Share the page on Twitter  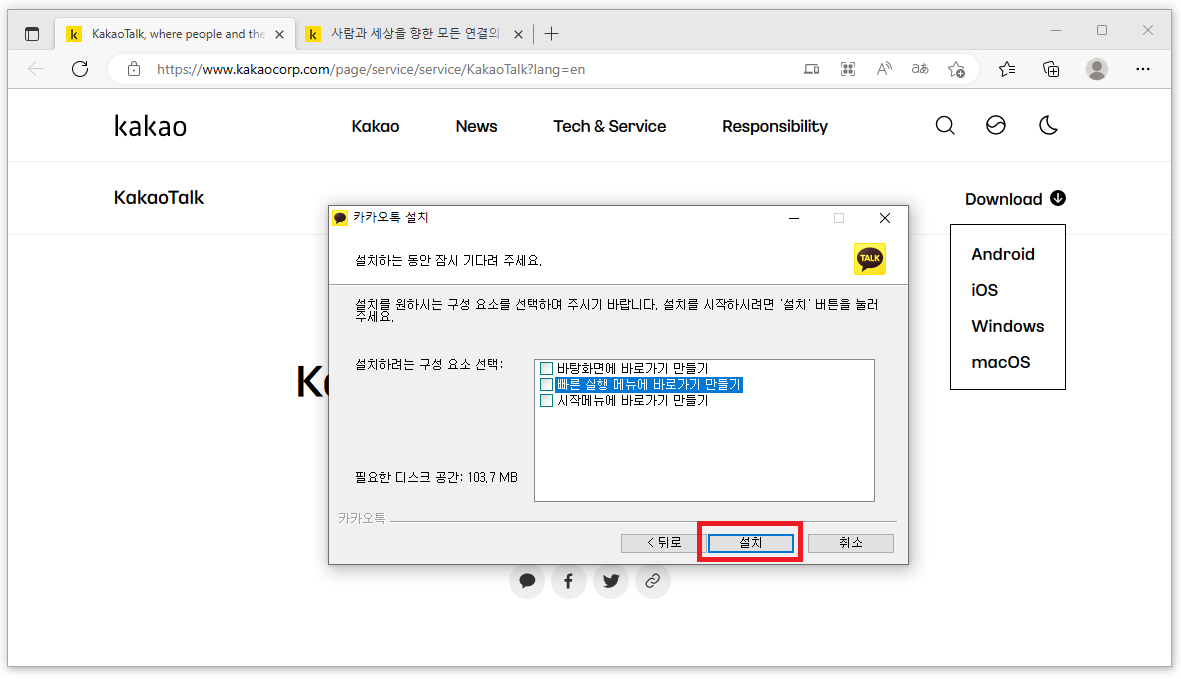tap(611, 581)
